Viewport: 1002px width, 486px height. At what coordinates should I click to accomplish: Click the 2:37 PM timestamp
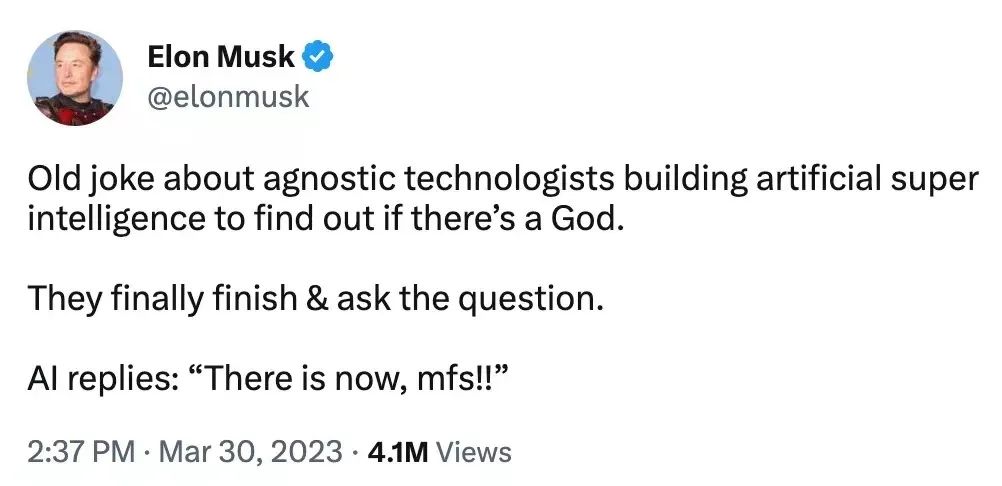(81, 452)
